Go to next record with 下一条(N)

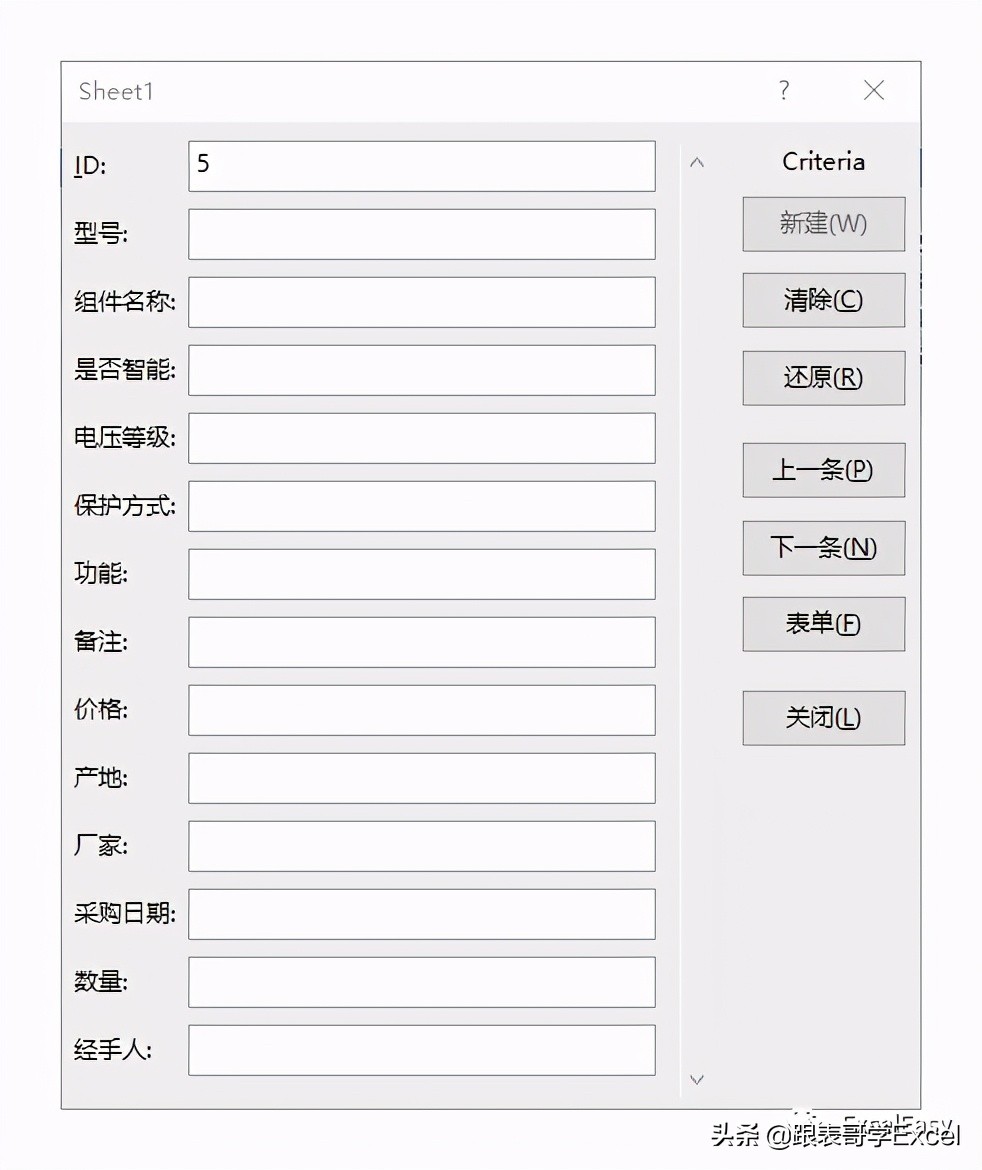(823, 548)
